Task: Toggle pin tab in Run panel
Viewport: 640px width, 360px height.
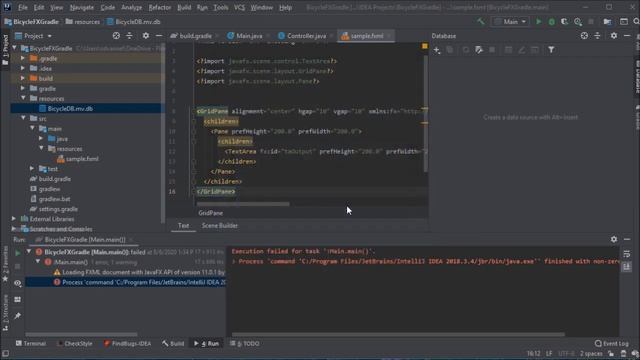Action: pos(18,316)
